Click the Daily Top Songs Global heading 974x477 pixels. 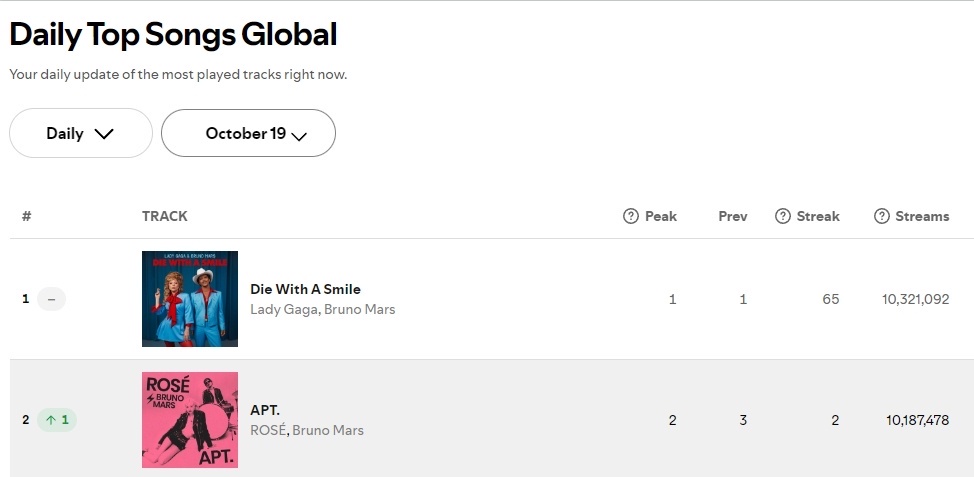pos(173,35)
